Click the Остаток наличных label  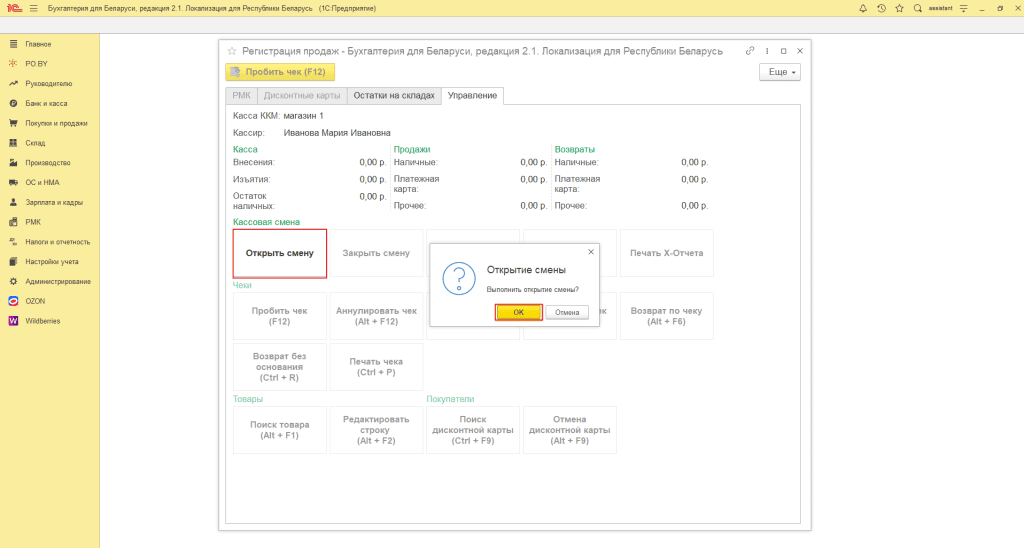(x=253, y=201)
